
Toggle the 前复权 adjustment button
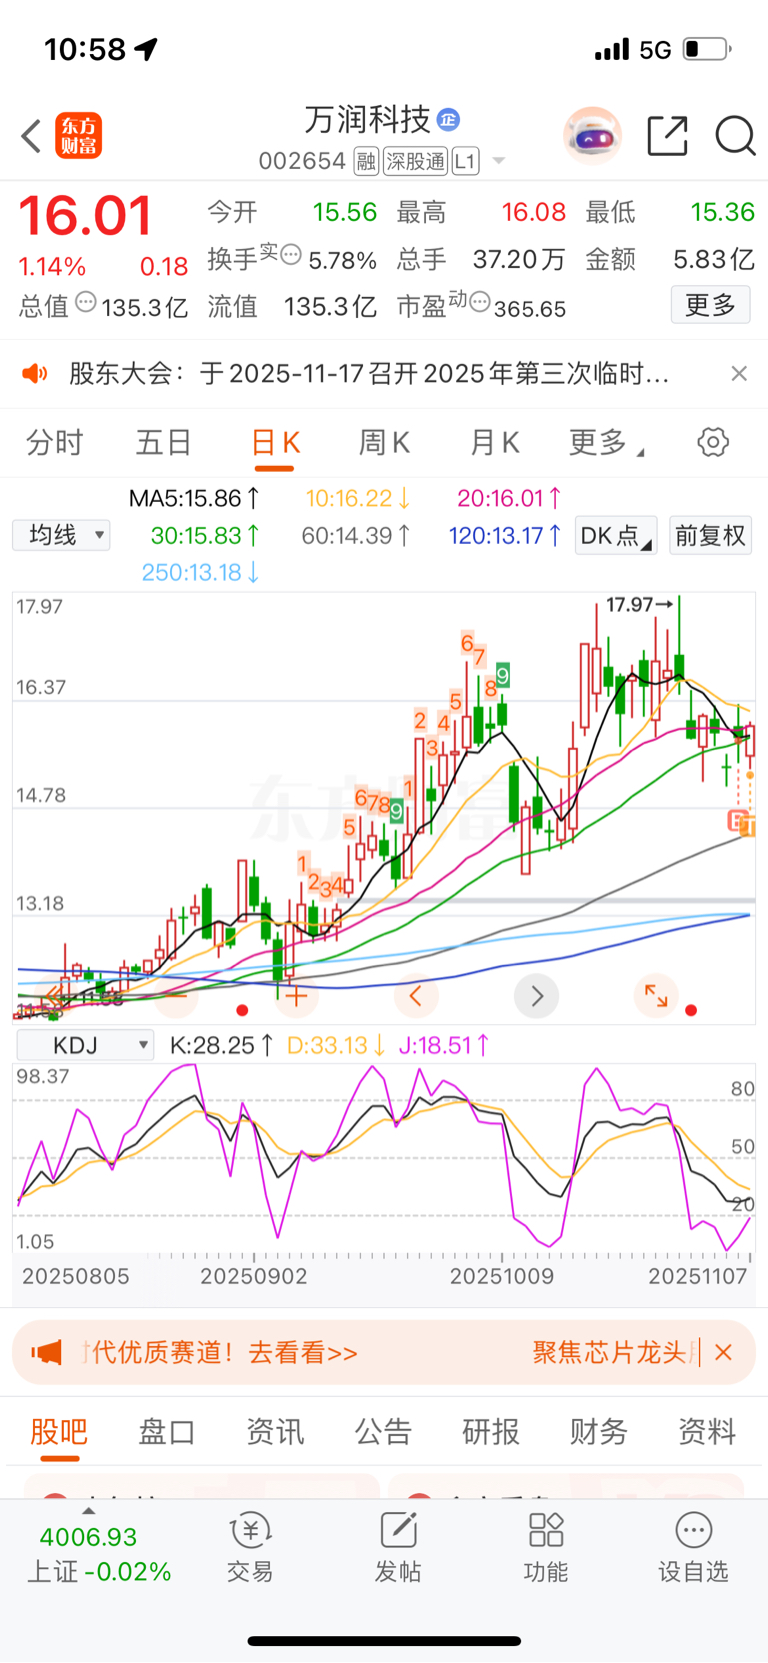point(710,536)
